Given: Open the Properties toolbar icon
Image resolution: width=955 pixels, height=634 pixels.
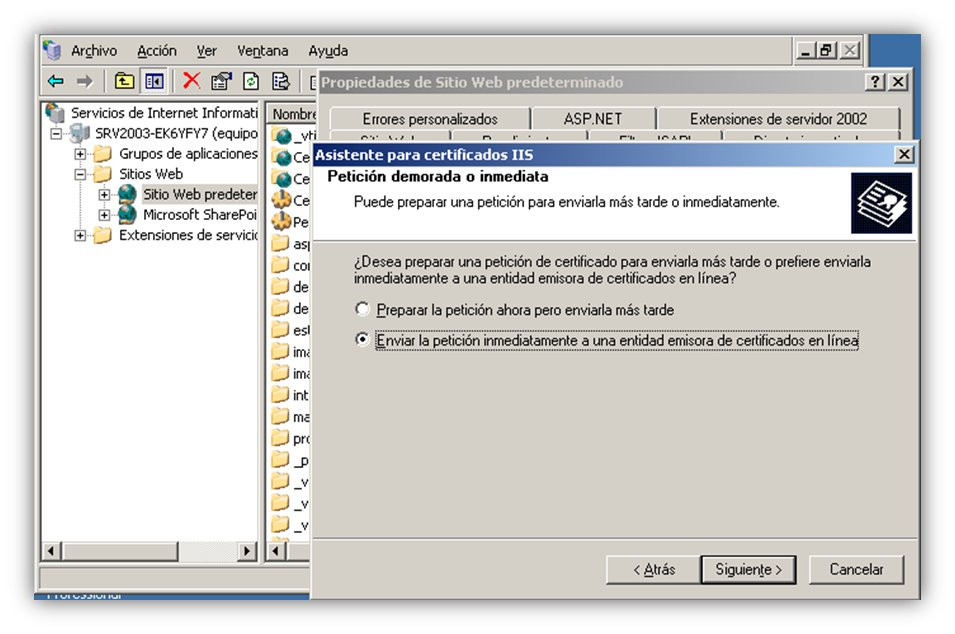Looking at the screenshot, I should 221,80.
